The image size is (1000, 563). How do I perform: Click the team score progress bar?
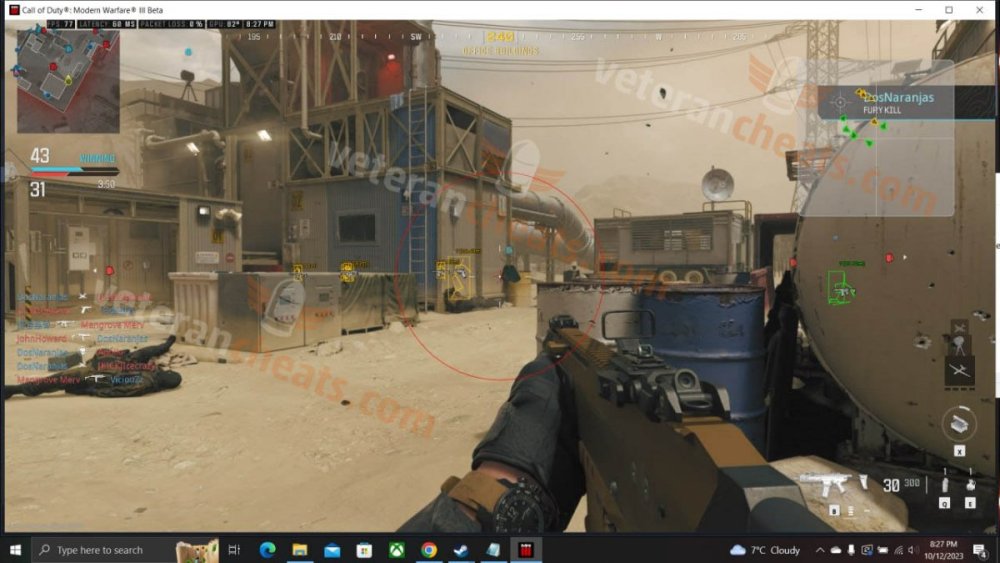(74, 171)
